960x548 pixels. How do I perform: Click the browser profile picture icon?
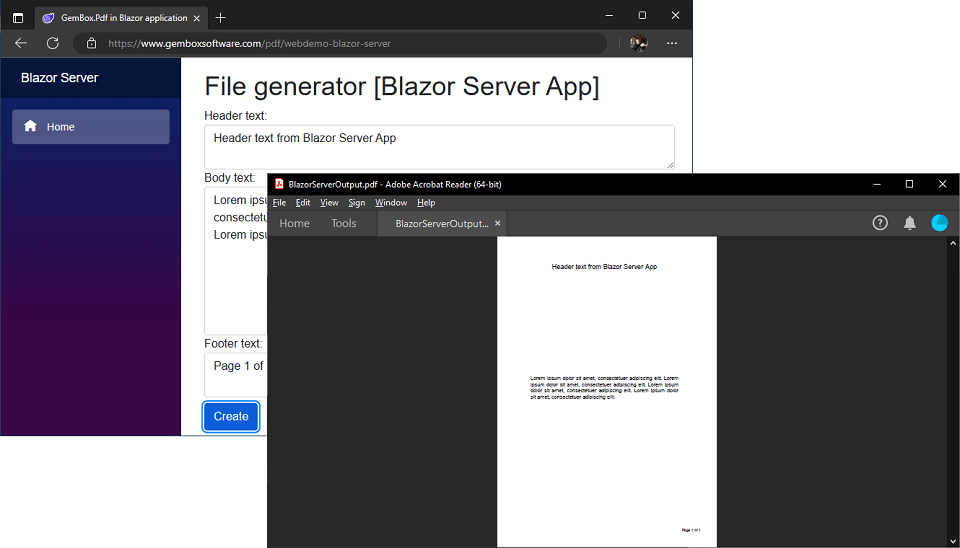pos(638,43)
